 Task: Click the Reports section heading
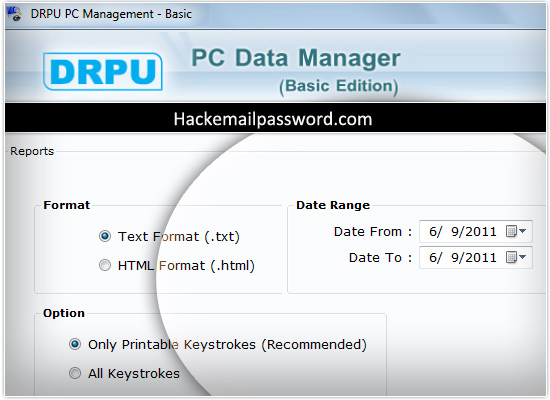[x=32, y=151]
